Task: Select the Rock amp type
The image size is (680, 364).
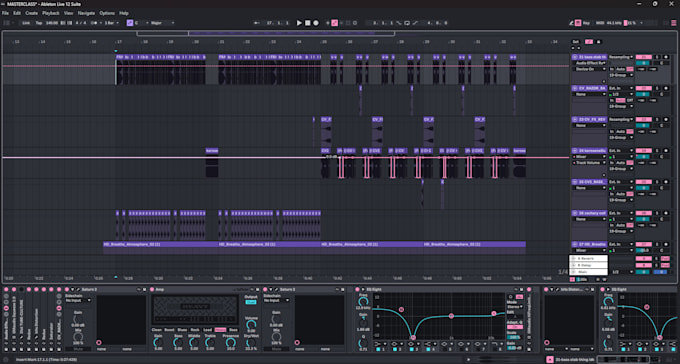Action: pos(195,330)
